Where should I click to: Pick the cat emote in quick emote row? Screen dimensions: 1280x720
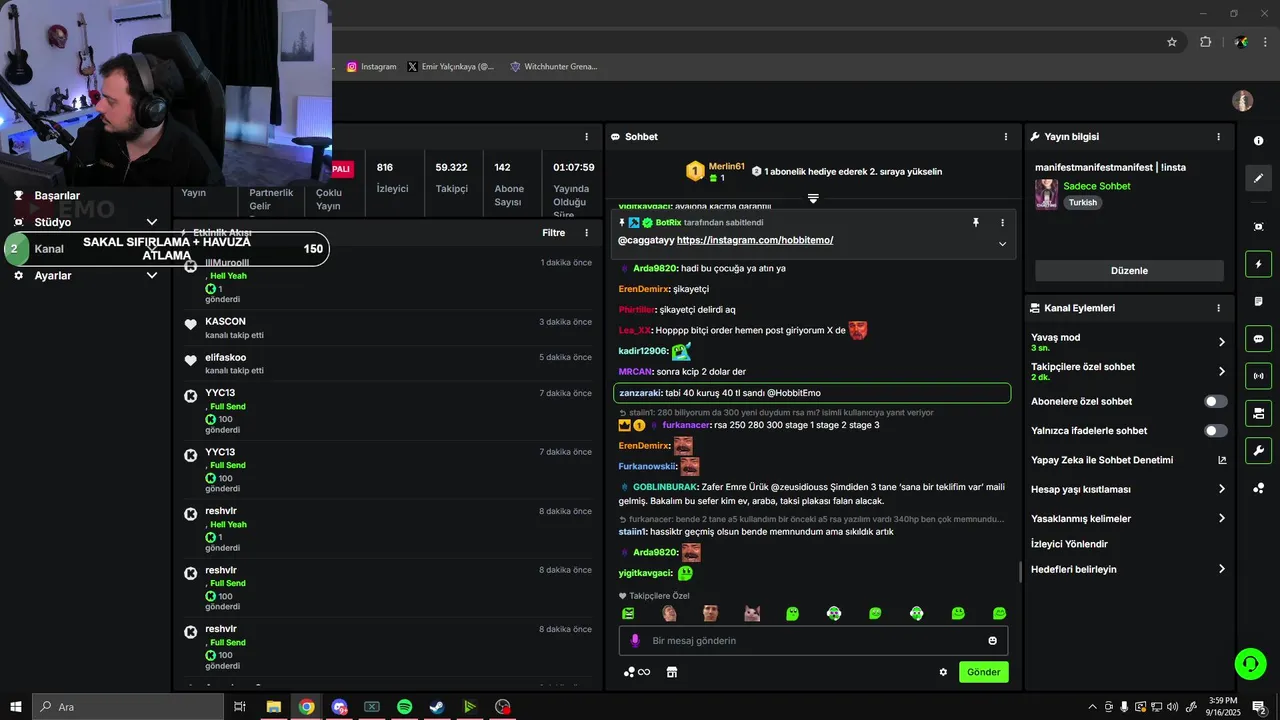point(752,613)
